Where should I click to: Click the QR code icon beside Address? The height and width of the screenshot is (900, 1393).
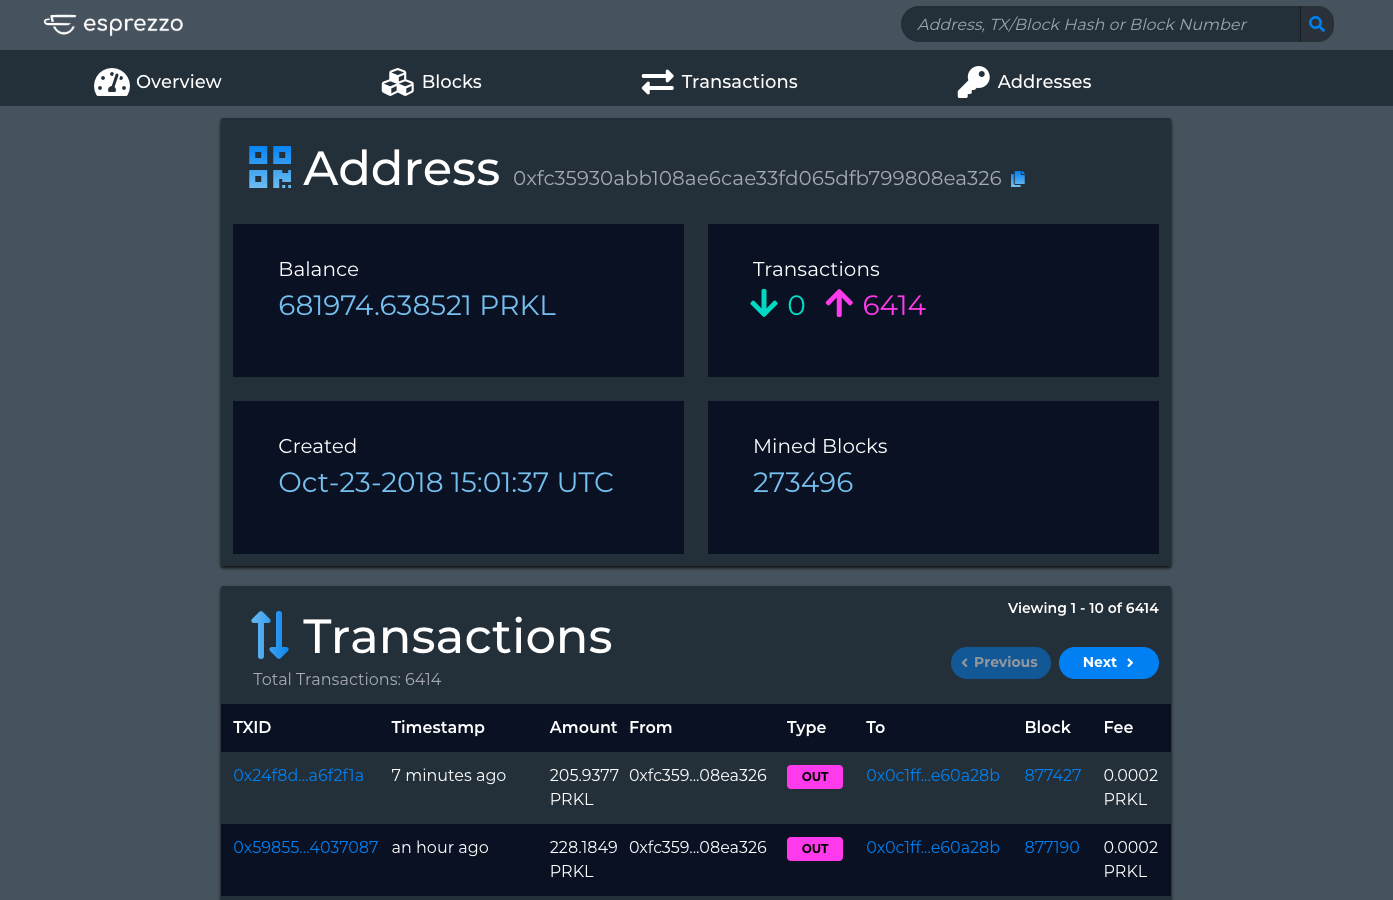coord(270,167)
